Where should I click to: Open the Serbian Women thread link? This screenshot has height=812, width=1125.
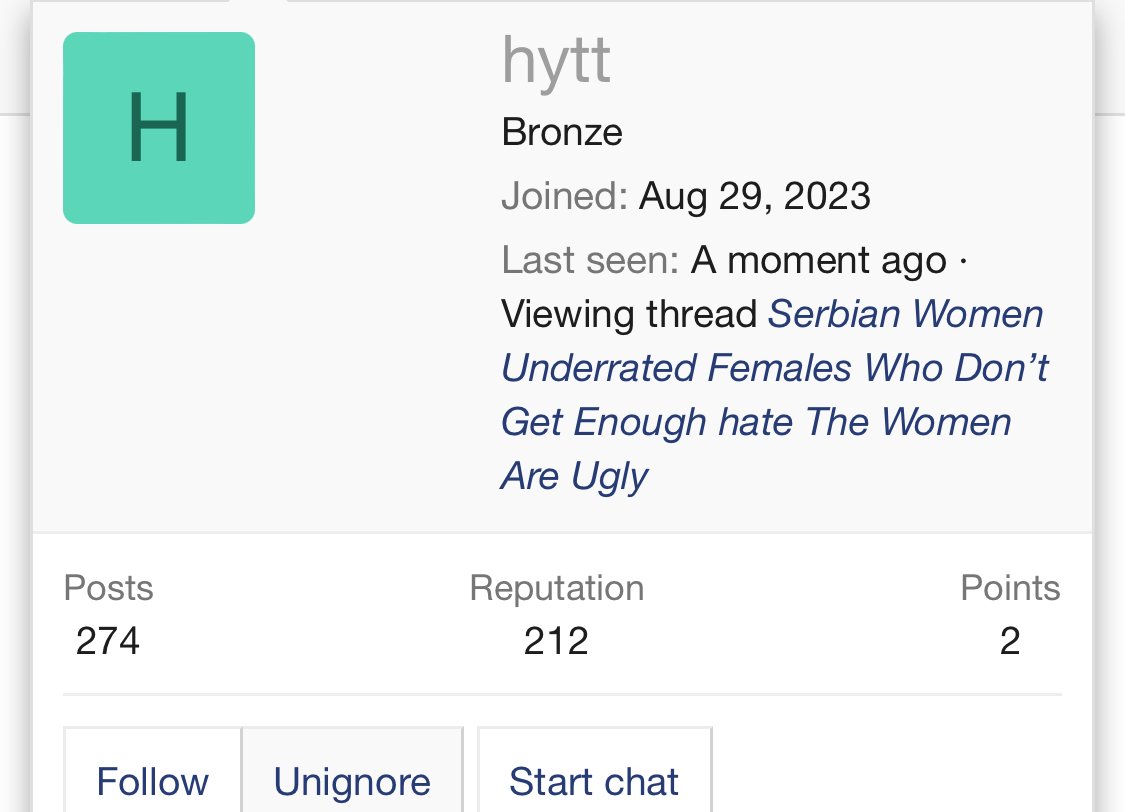click(905, 315)
